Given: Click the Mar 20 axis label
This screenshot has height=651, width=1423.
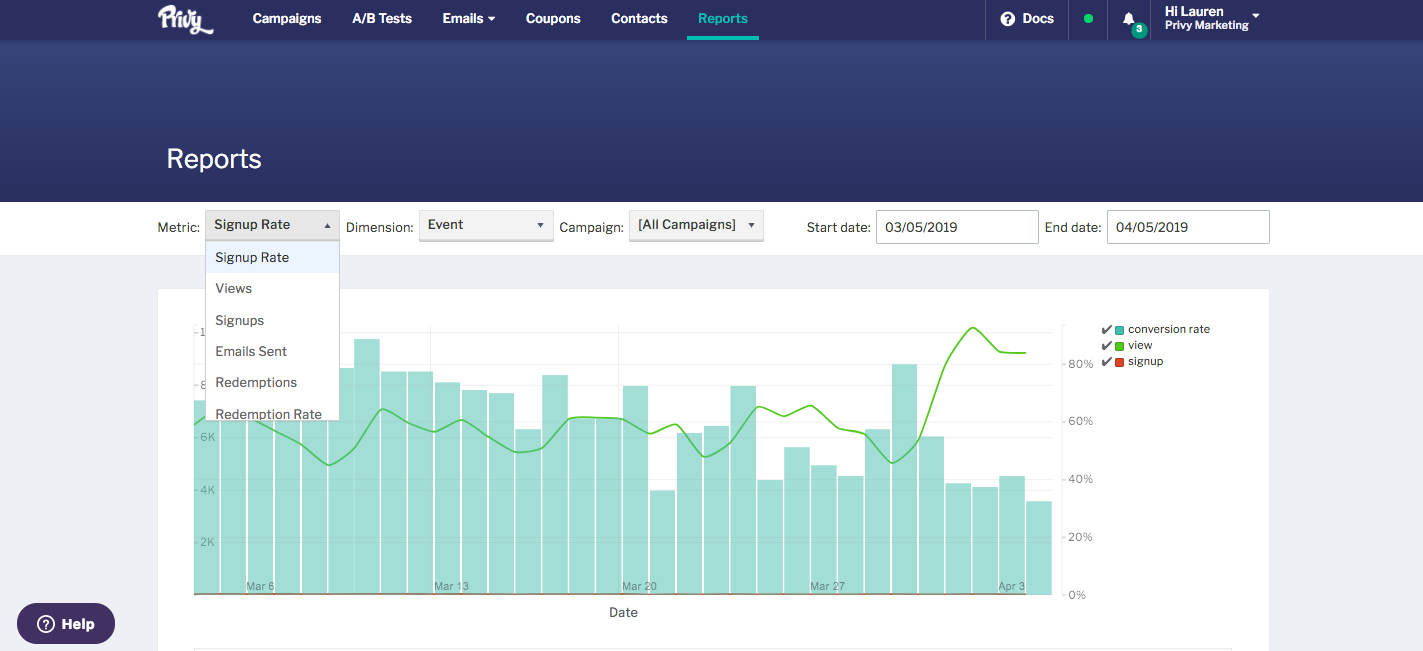Looking at the screenshot, I should click(x=639, y=587).
